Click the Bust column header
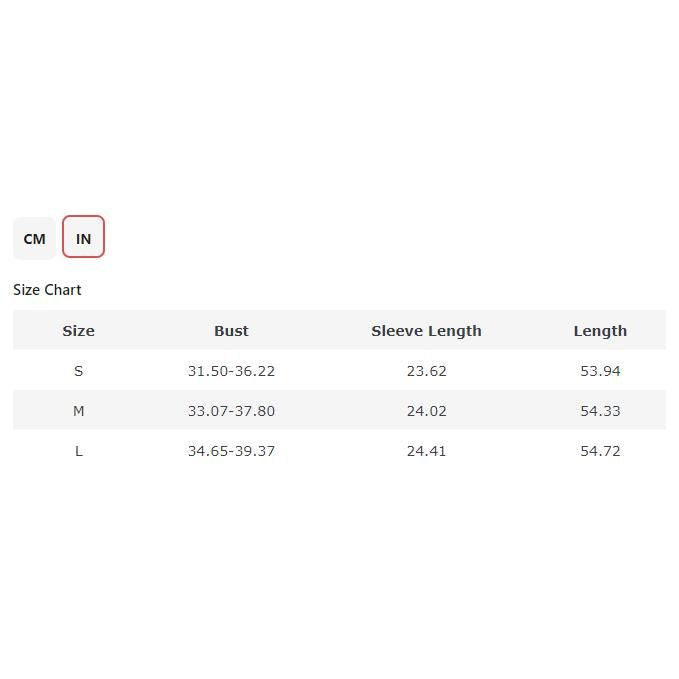Screen dimensions: 679x679 click(x=231, y=331)
